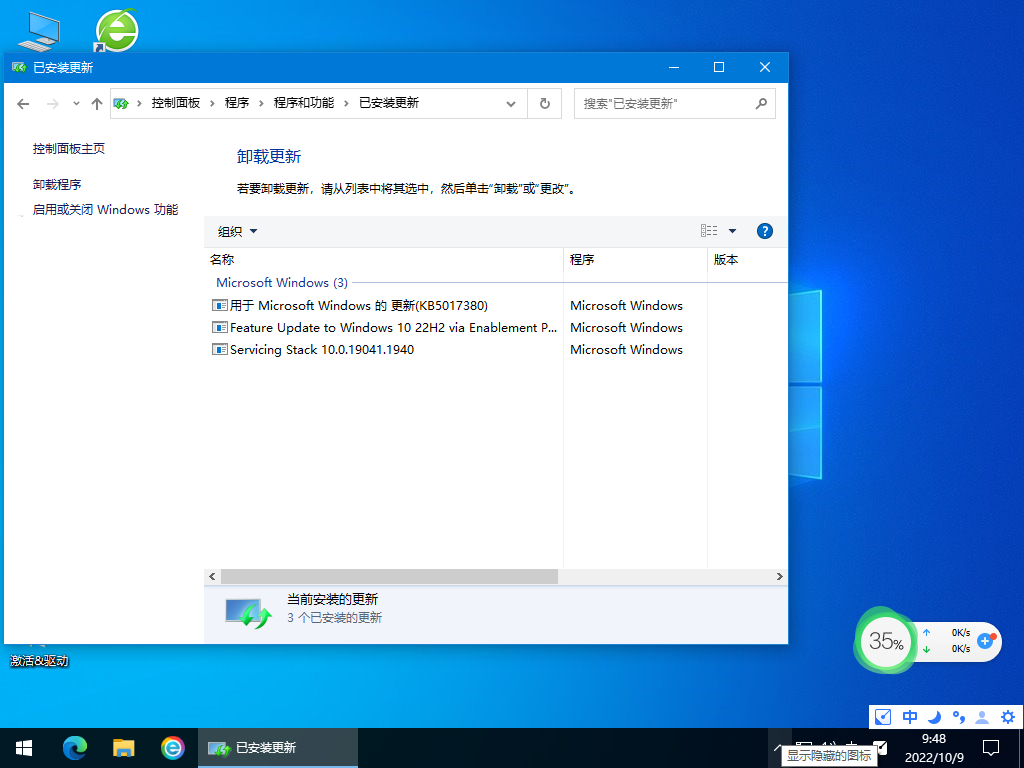This screenshot has width=1024, height=768.
Task: Click the moon icon on input toolbar
Action: 934,717
